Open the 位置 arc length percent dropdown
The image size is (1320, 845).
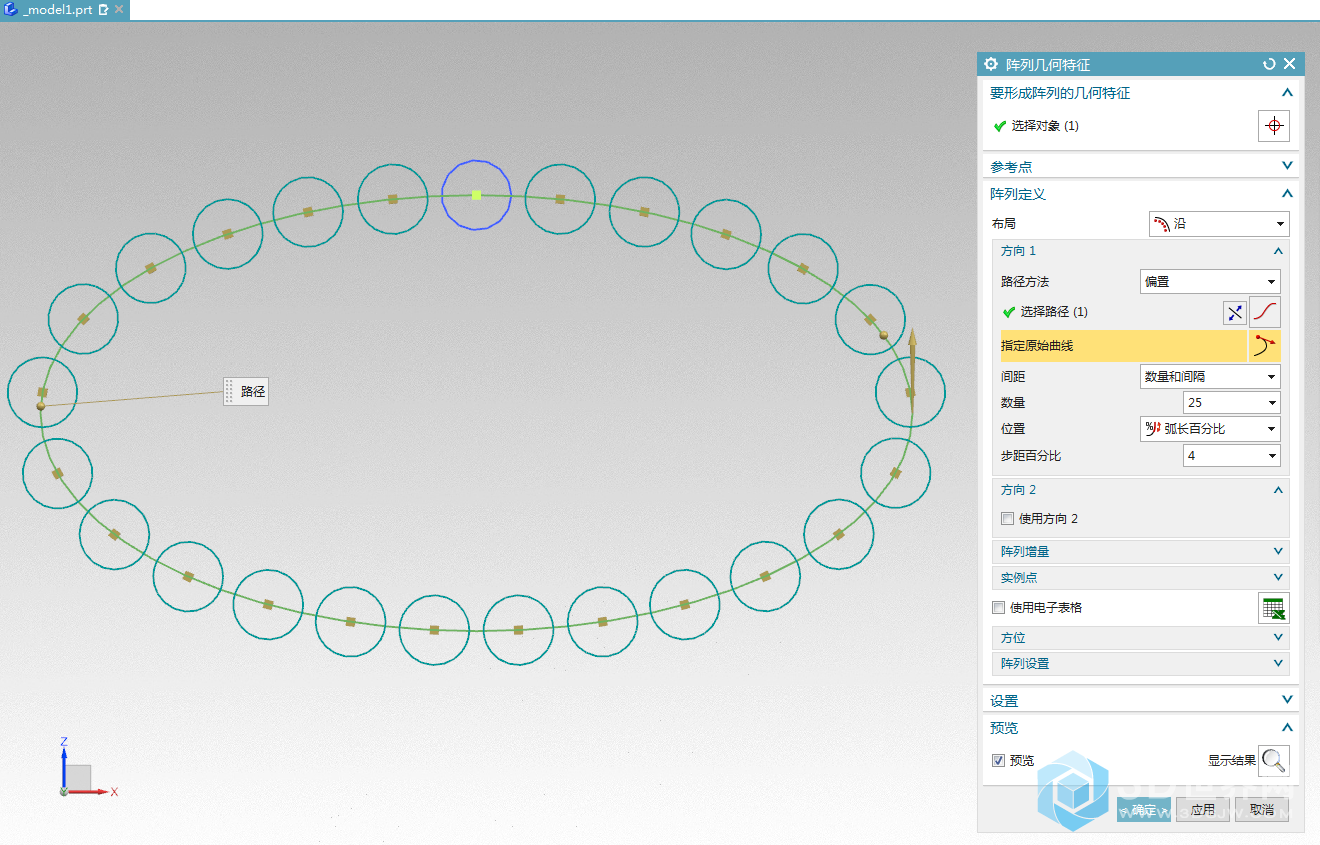point(1210,429)
